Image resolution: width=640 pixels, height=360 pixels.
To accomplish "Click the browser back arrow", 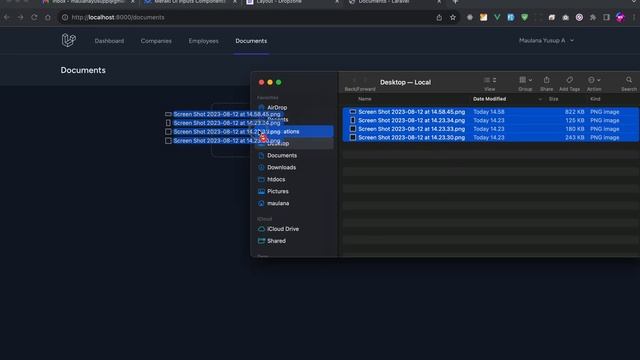I will coord(7,17).
